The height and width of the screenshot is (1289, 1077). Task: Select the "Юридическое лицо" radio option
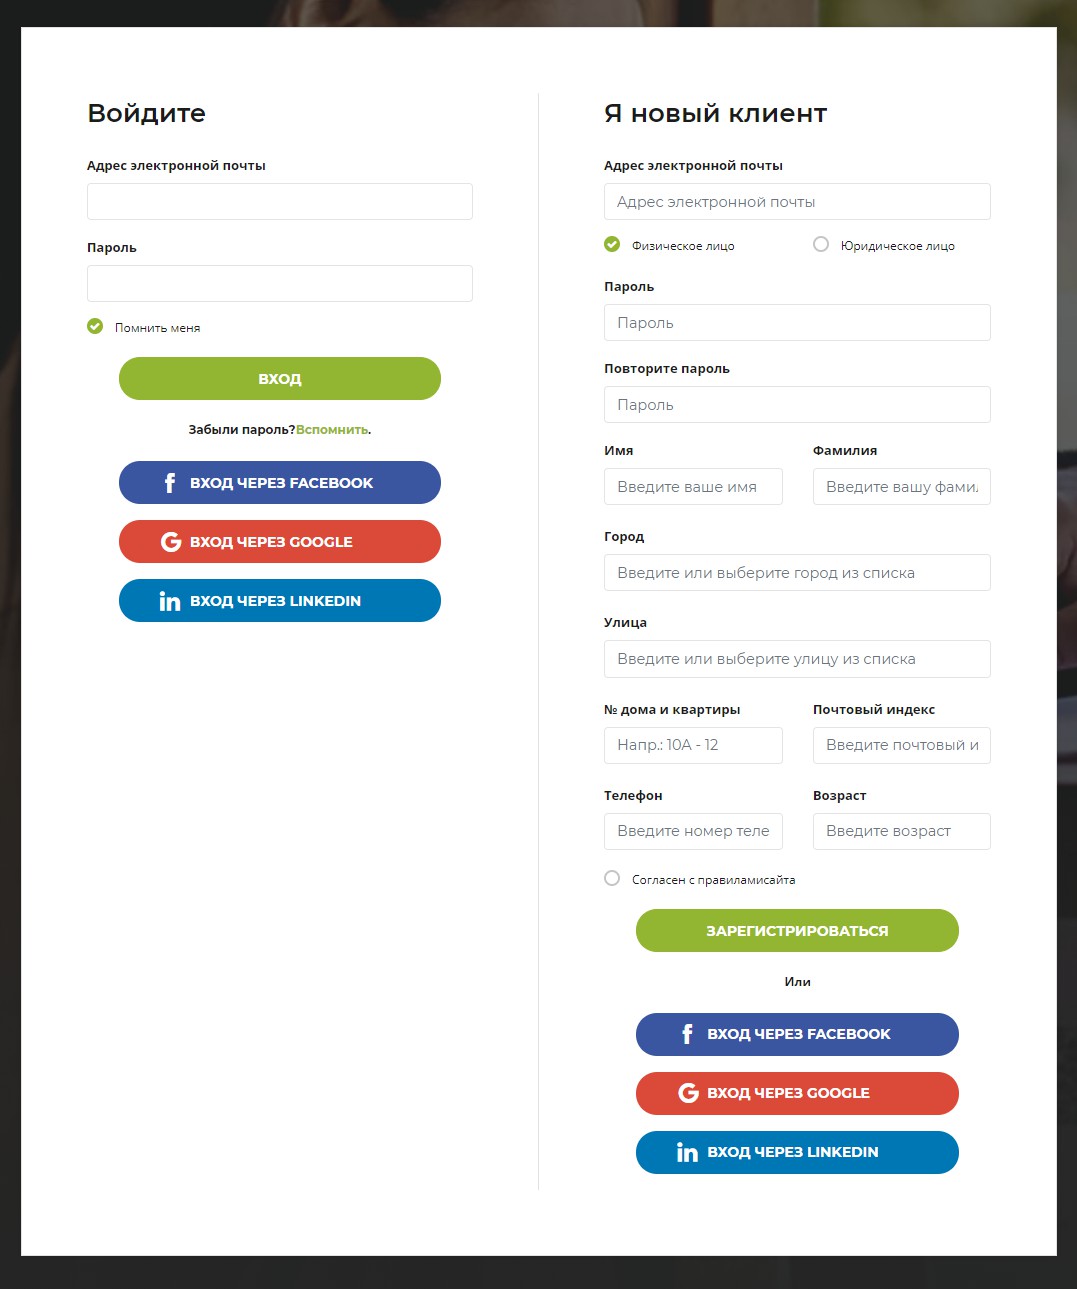tap(821, 244)
